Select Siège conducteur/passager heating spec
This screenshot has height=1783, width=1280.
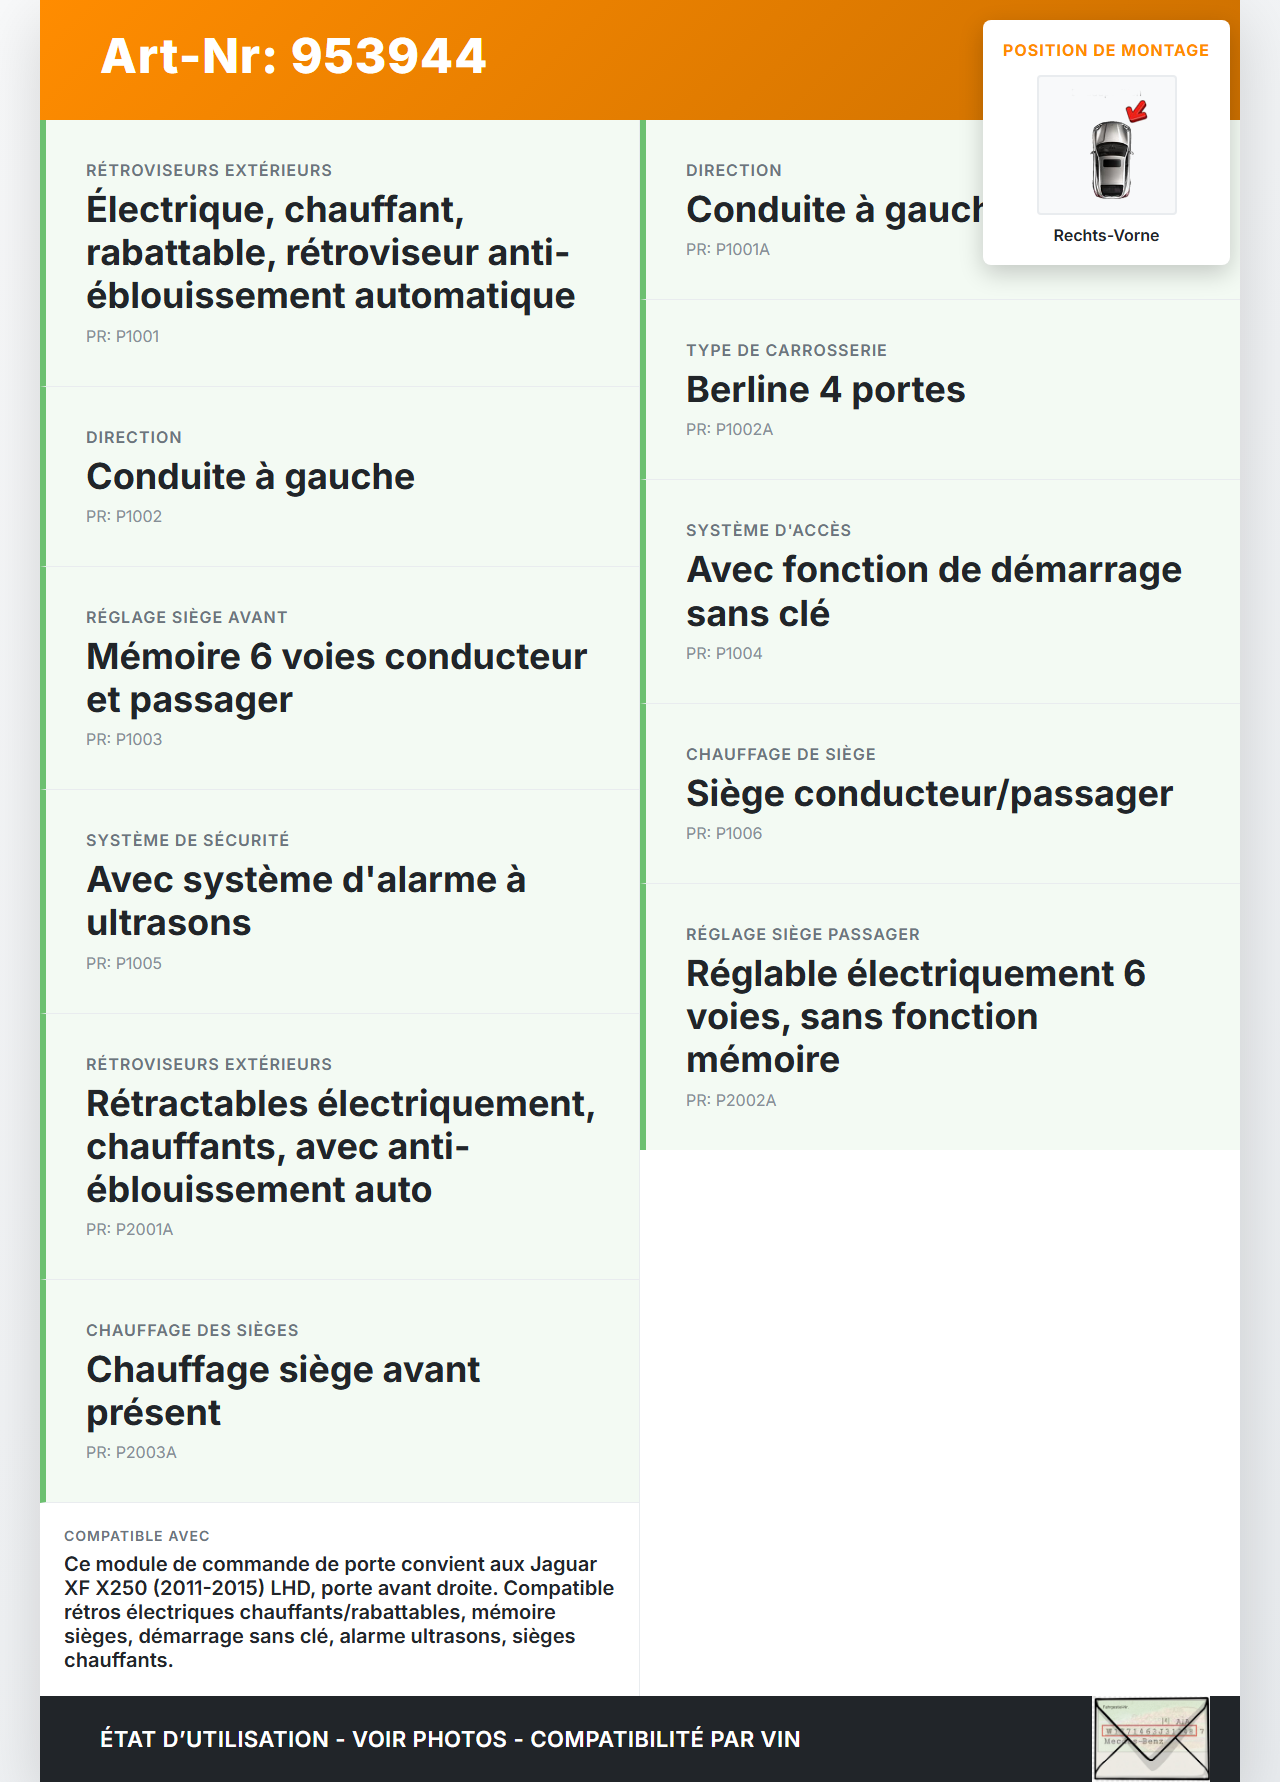point(929,794)
